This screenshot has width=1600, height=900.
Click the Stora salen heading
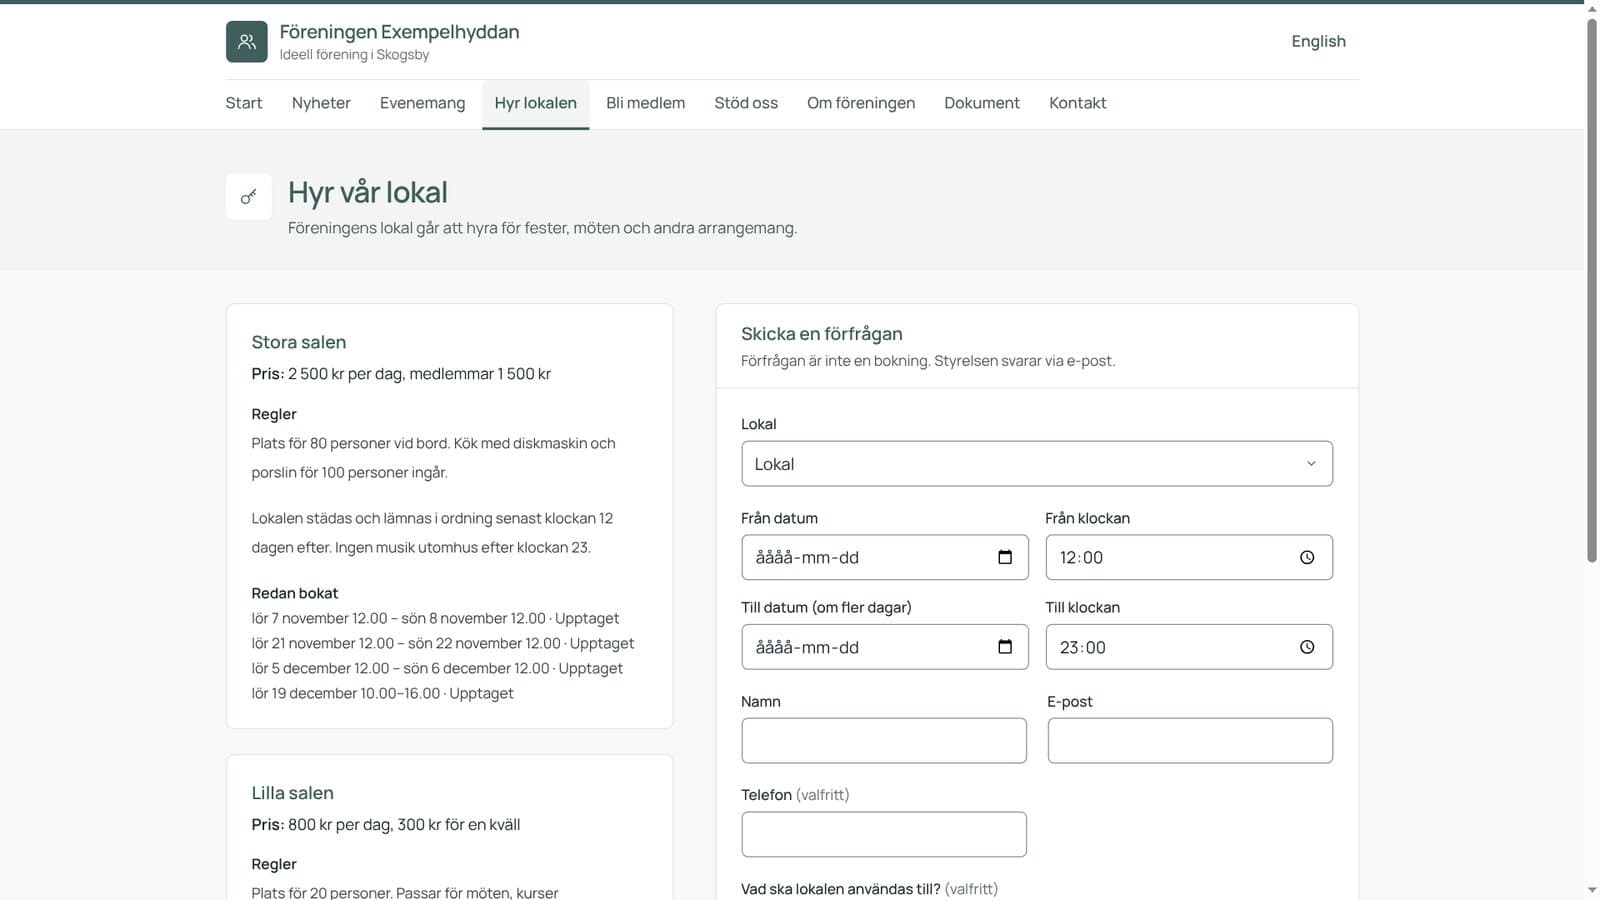click(299, 342)
